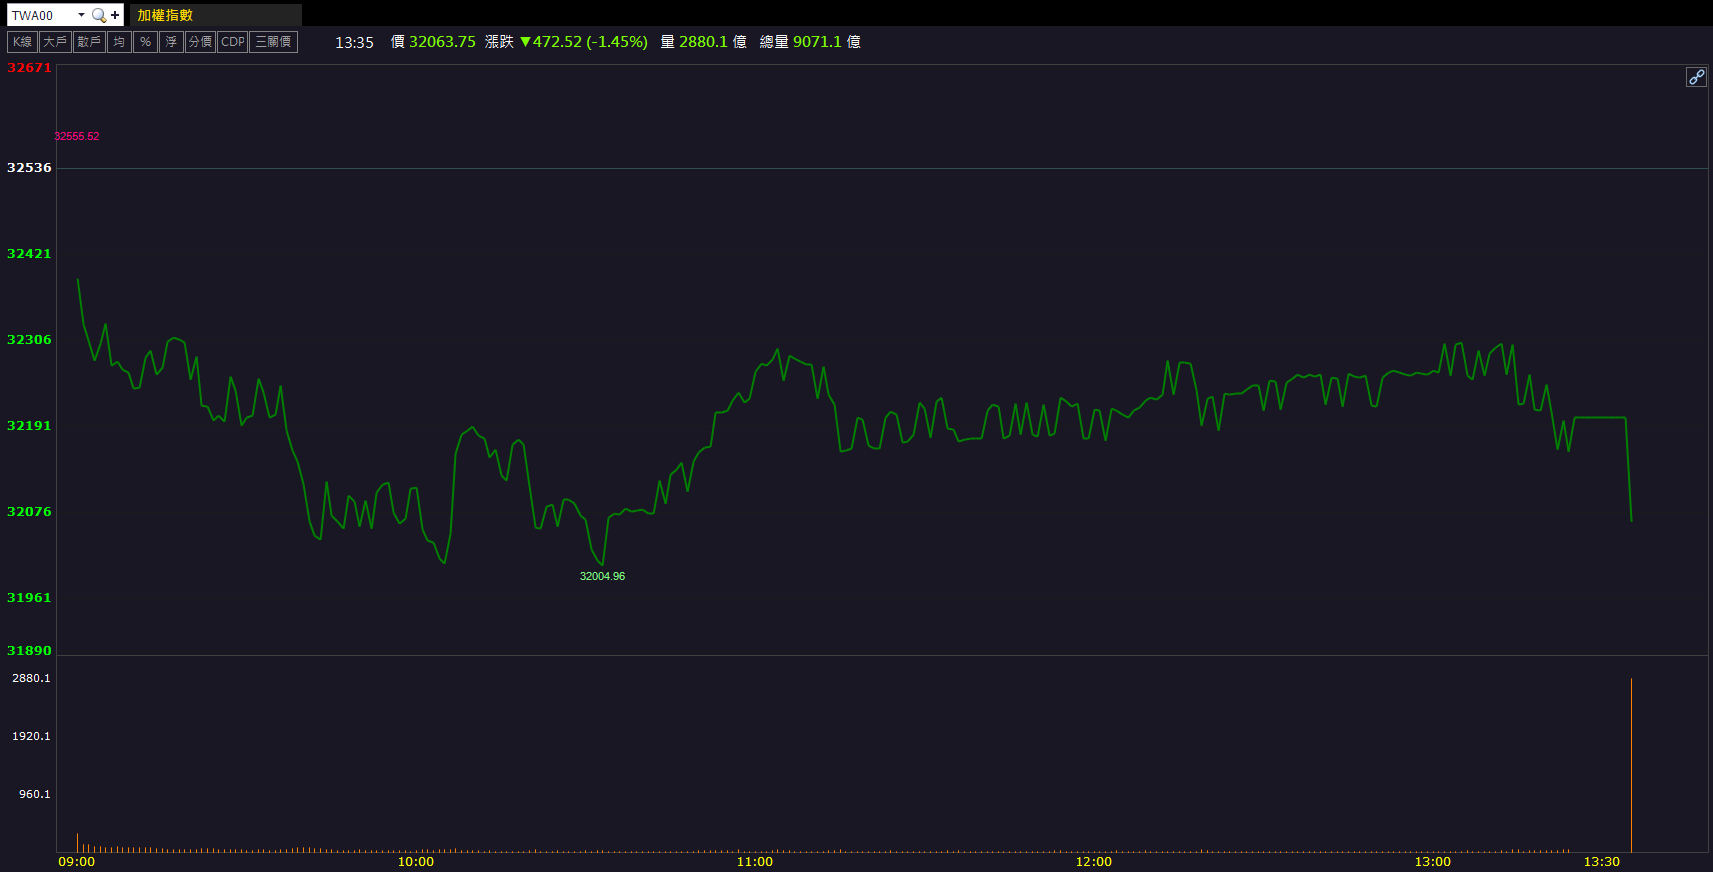Switch the scale with the % button
Image resolution: width=1713 pixels, height=872 pixels.
(x=145, y=42)
